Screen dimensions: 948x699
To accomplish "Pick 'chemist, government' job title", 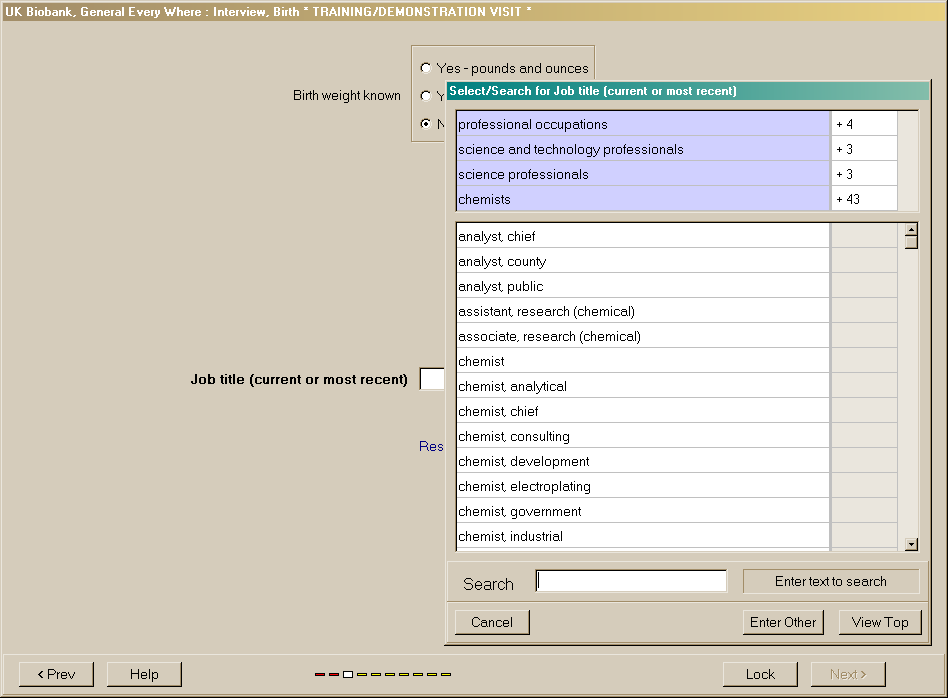I will pyautogui.click(x=642, y=512).
